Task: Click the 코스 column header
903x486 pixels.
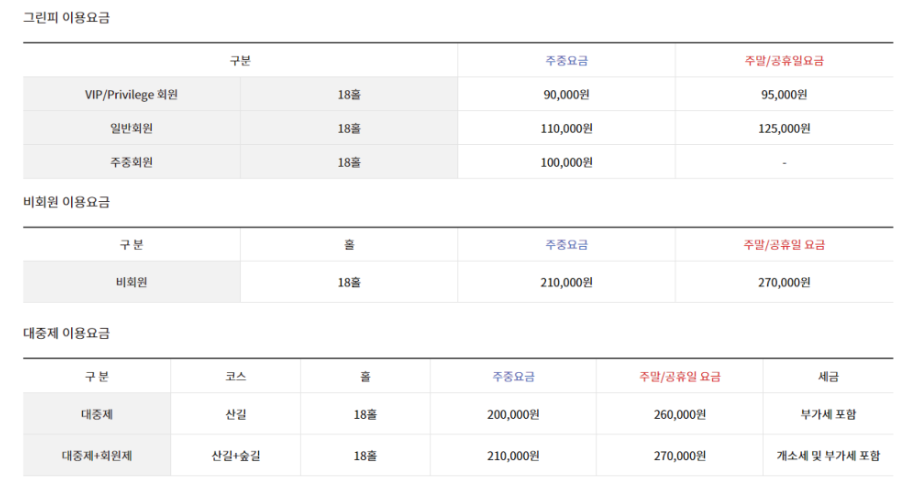Action: 236,377
